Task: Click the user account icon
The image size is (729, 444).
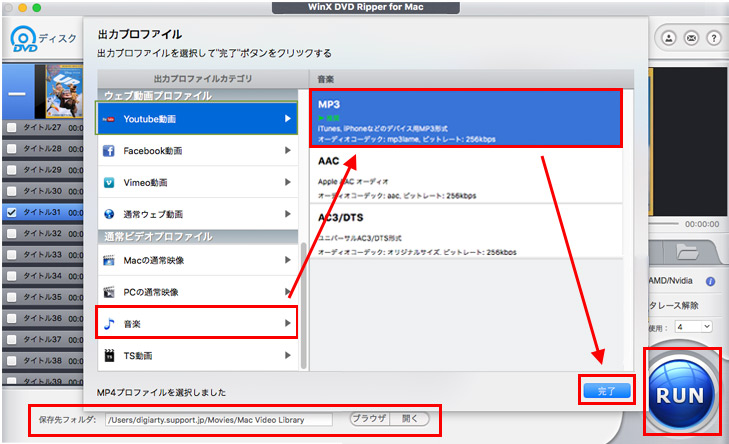Action: [669, 38]
